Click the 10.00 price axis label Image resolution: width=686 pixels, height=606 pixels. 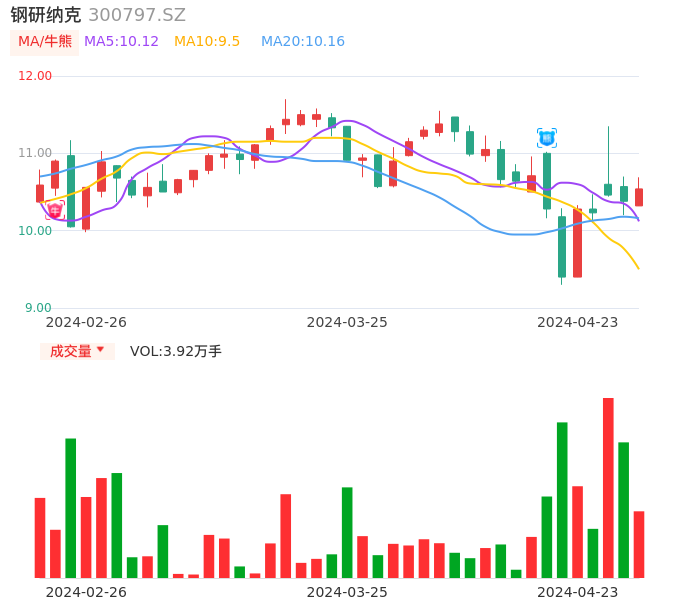click(x=35, y=231)
